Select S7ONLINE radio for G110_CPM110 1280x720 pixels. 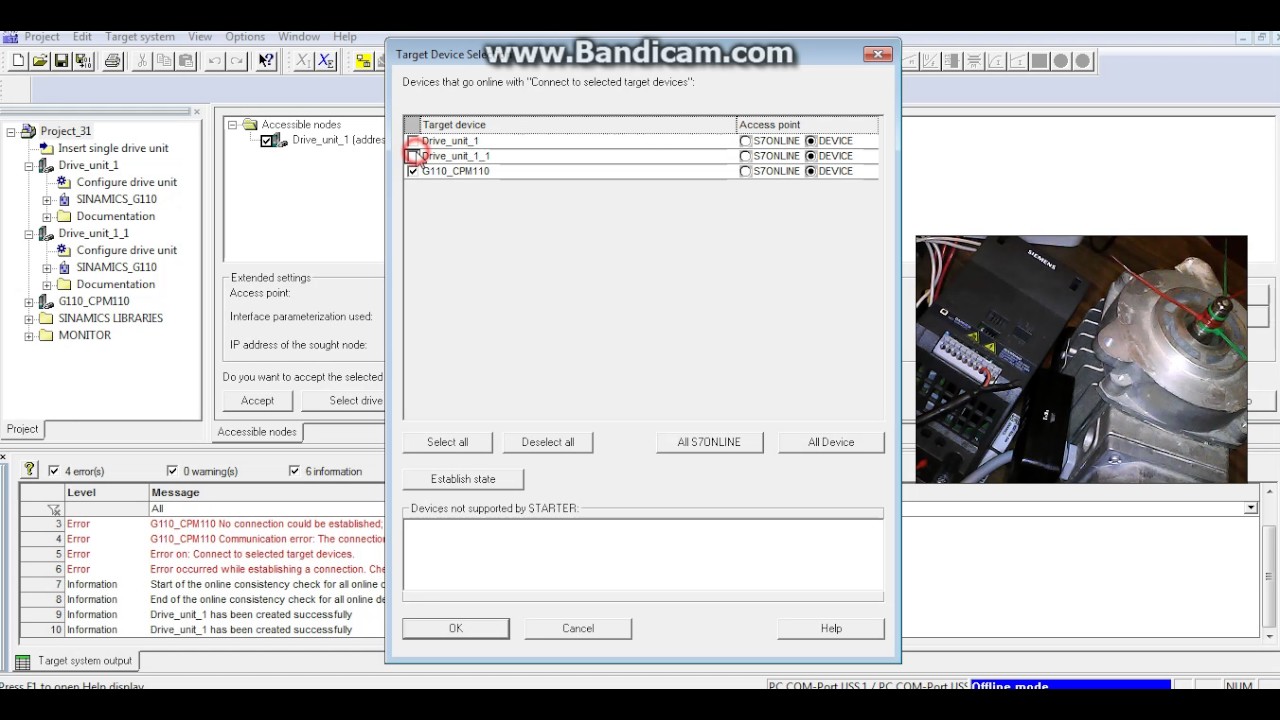[745, 171]
